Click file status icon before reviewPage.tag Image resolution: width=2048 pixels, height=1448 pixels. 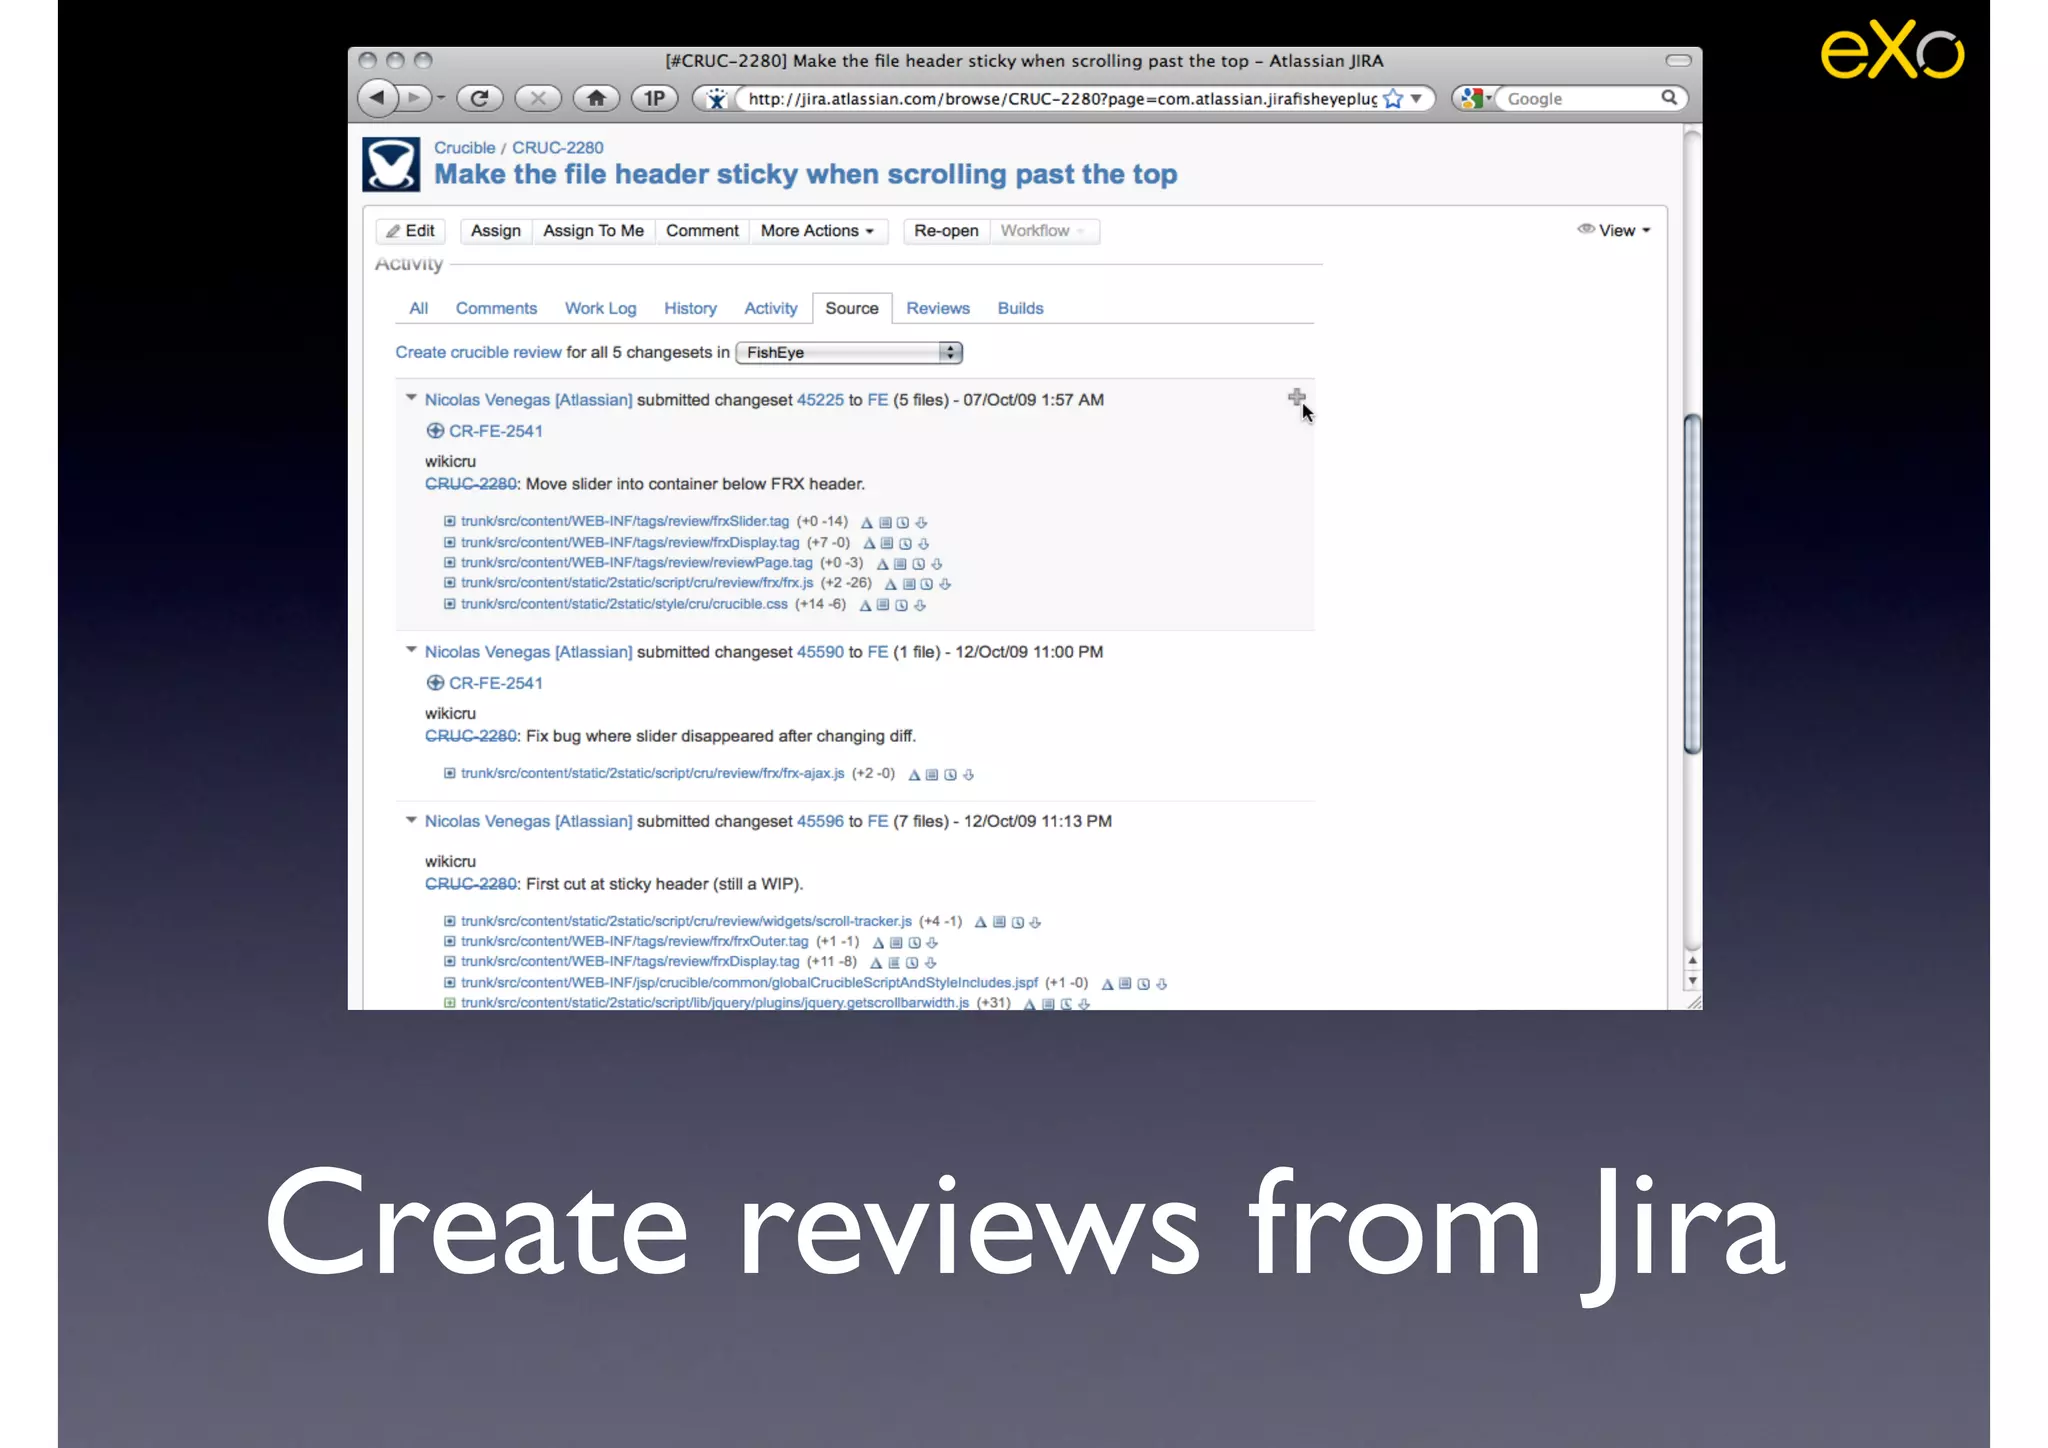(450, 563)
